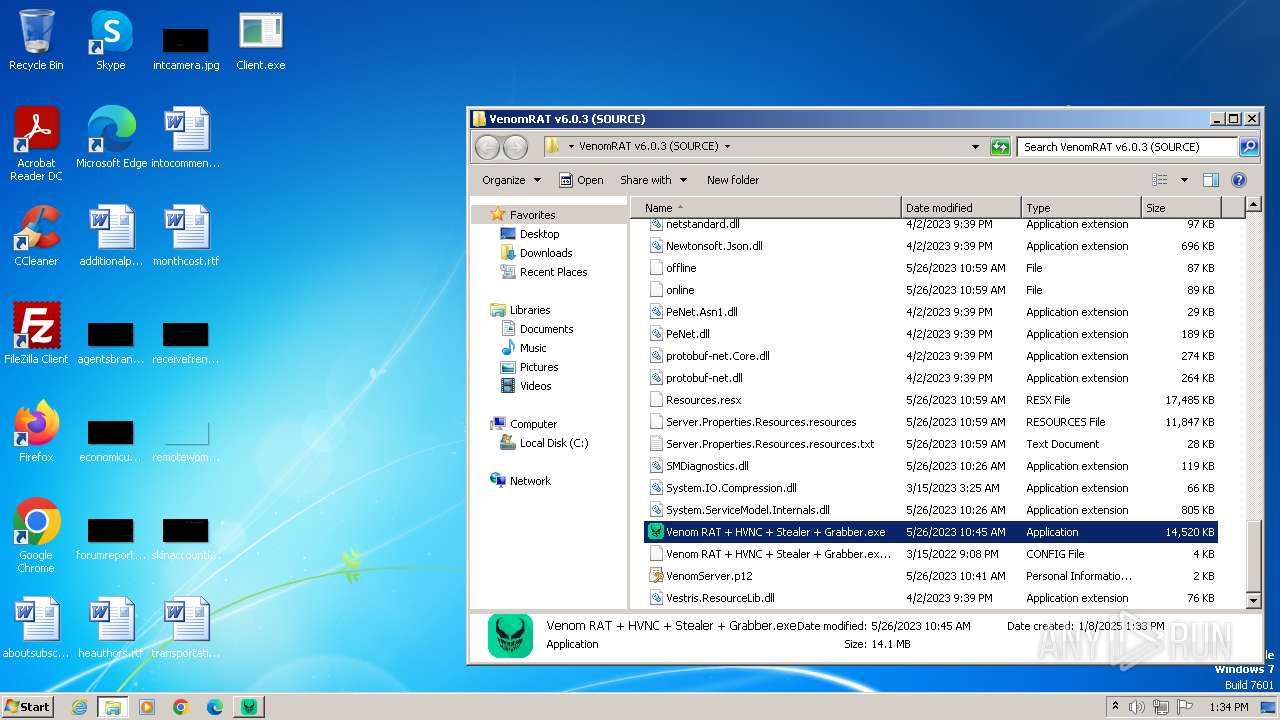Select the Google Chrome desktop shortcut
The height and width of the screenshot is (720, 1280).
point(36,535)
